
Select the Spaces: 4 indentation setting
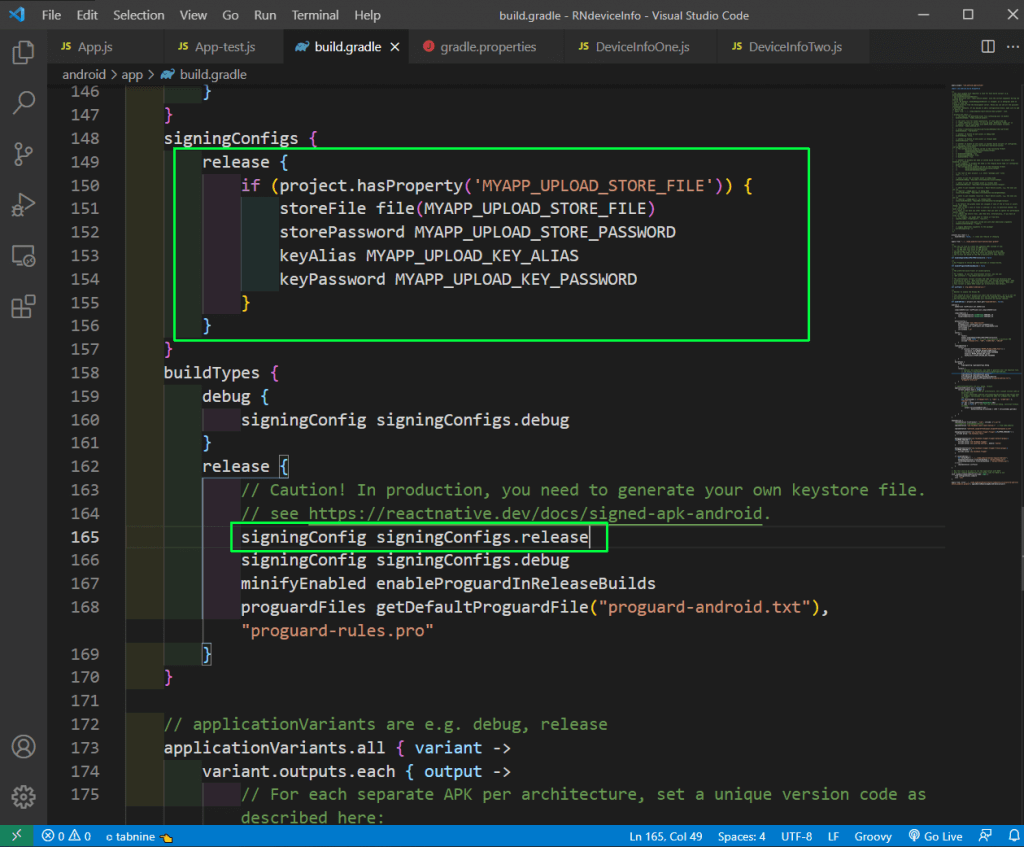coord(741,836)
